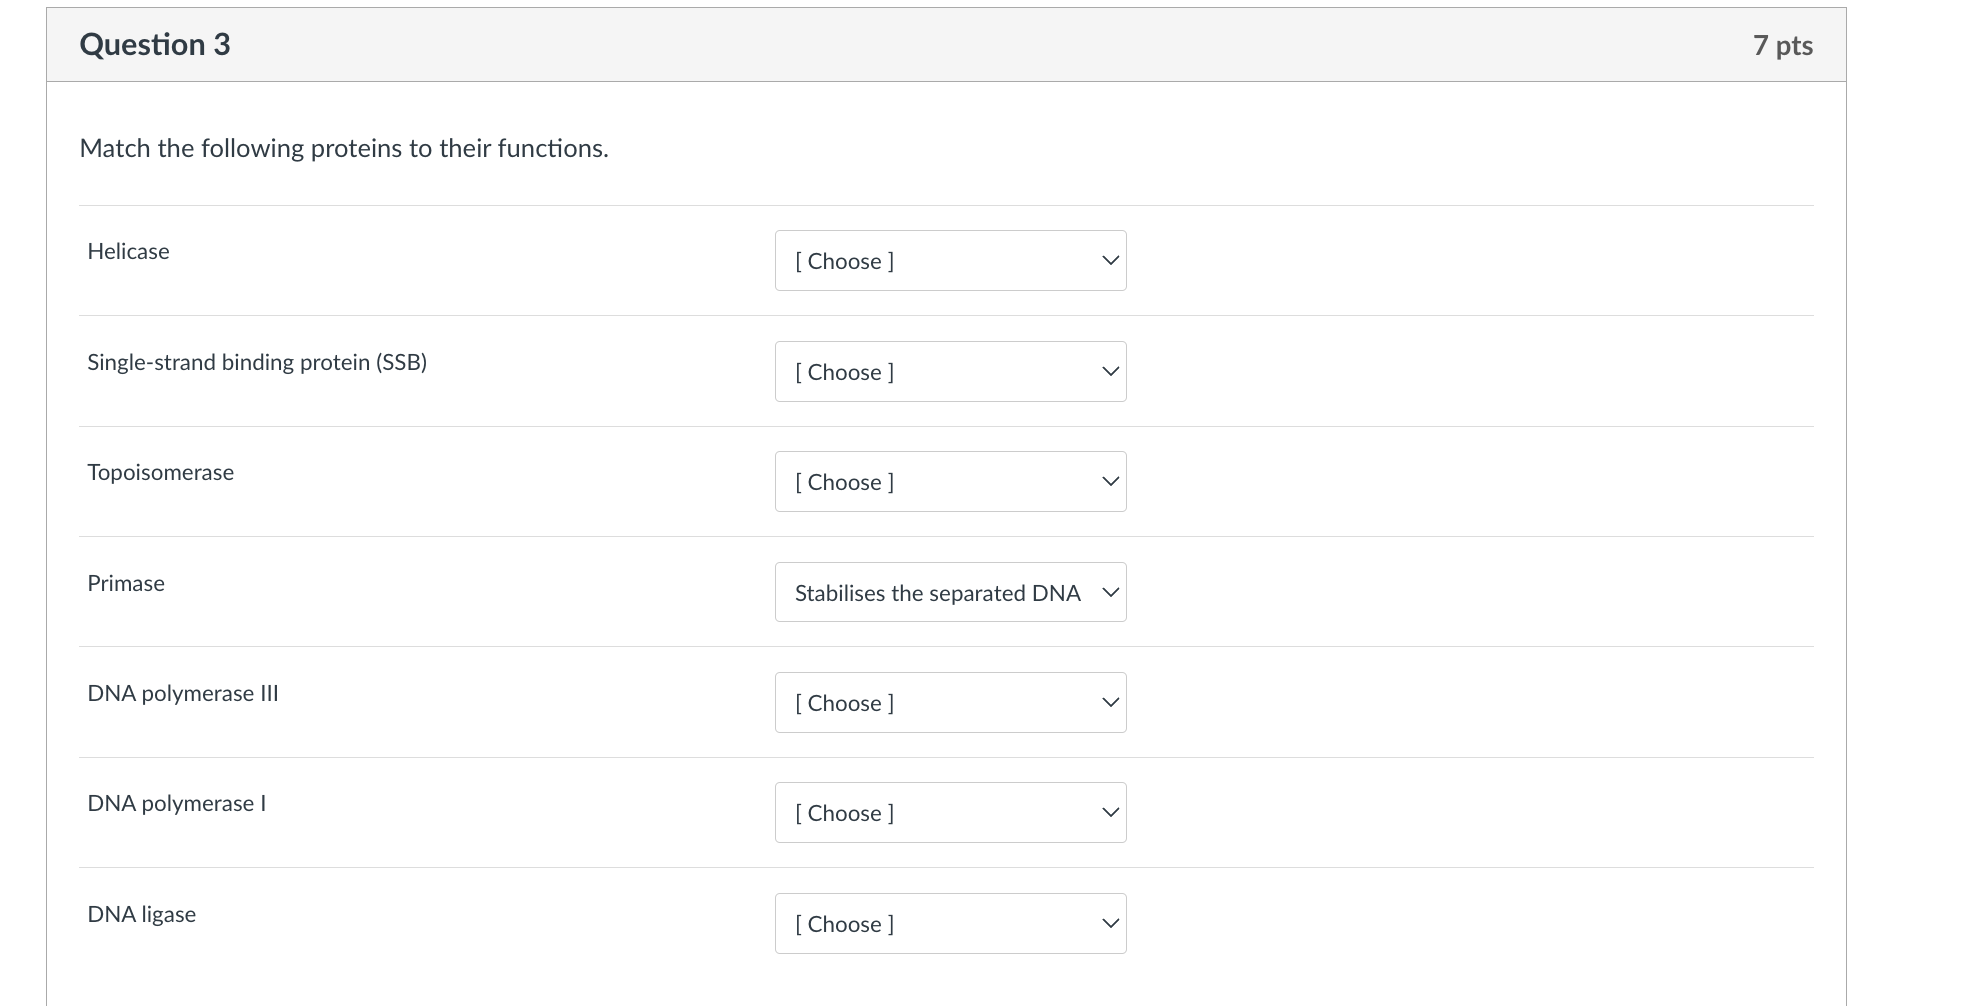Click the DNA ligase label
This screenshot has height=1006, width=1976.
pos(142,915)
